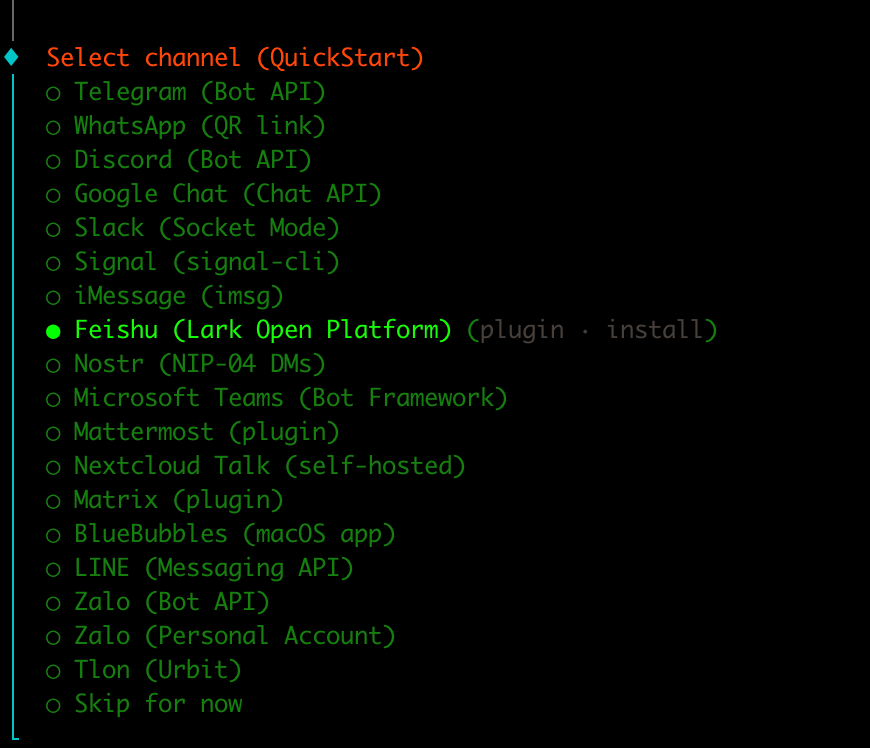
Task: Select the Signal (signal-cli) entry
Action: (206, 262)
